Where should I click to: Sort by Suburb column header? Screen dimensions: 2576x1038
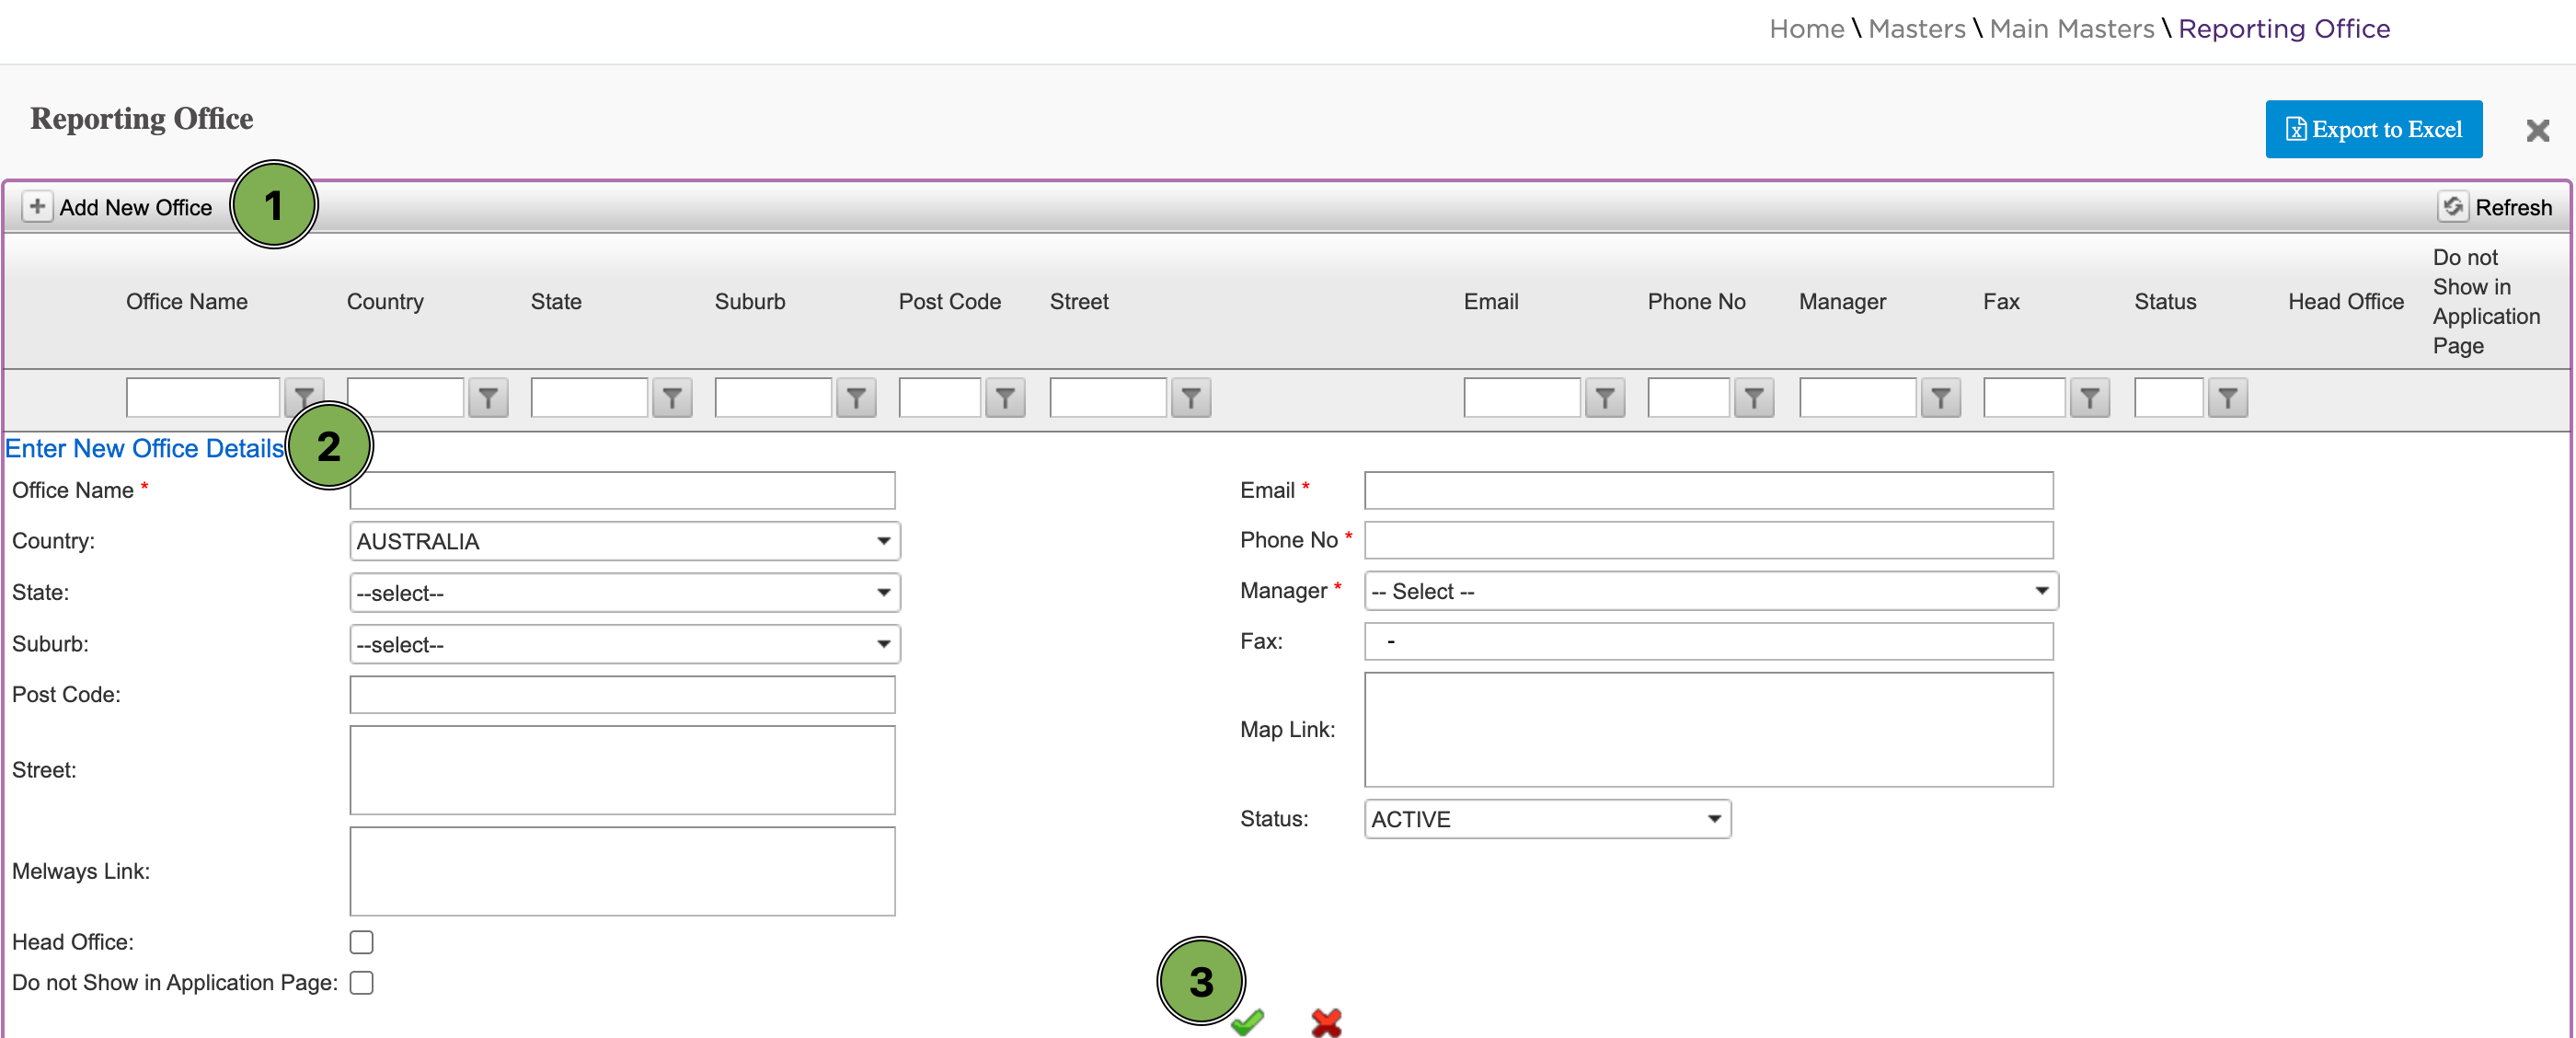tap(750, 301)
